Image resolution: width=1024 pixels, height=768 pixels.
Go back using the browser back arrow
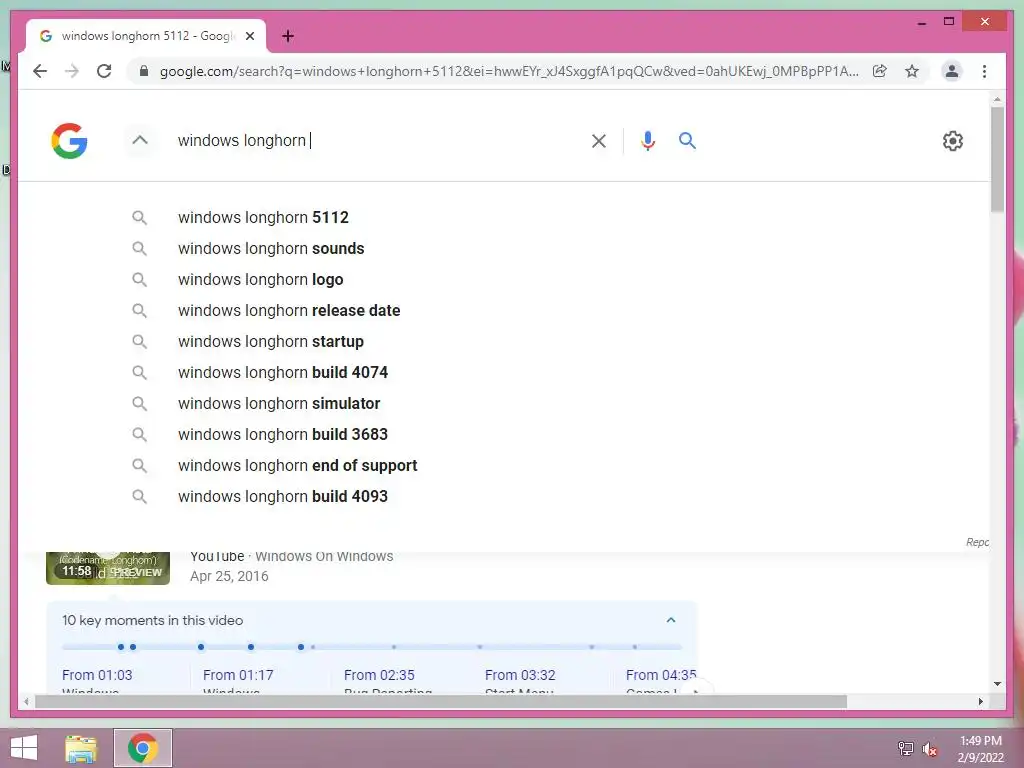[40, 71]
